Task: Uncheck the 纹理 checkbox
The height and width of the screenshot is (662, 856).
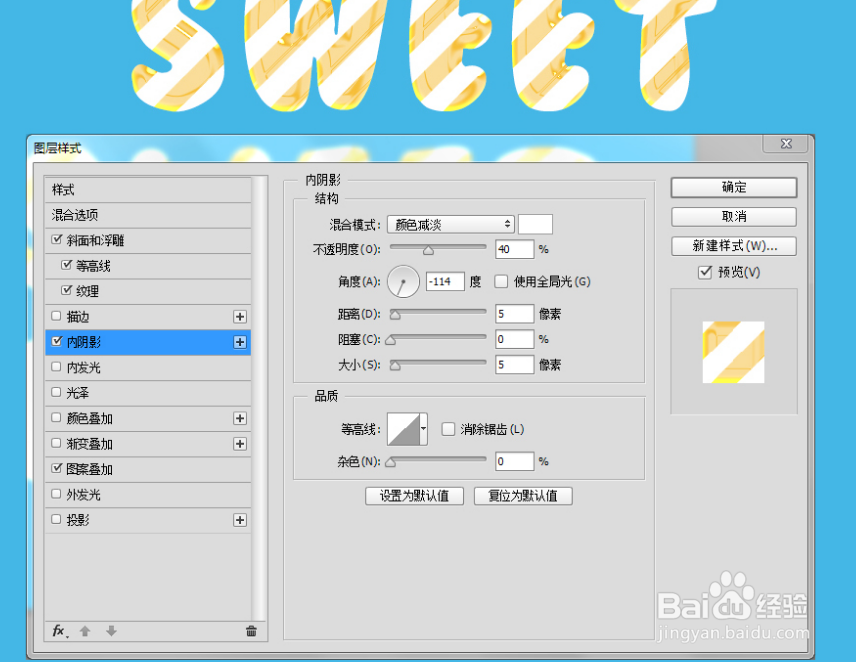Action: pyautogui.click(x=66, y=290)
